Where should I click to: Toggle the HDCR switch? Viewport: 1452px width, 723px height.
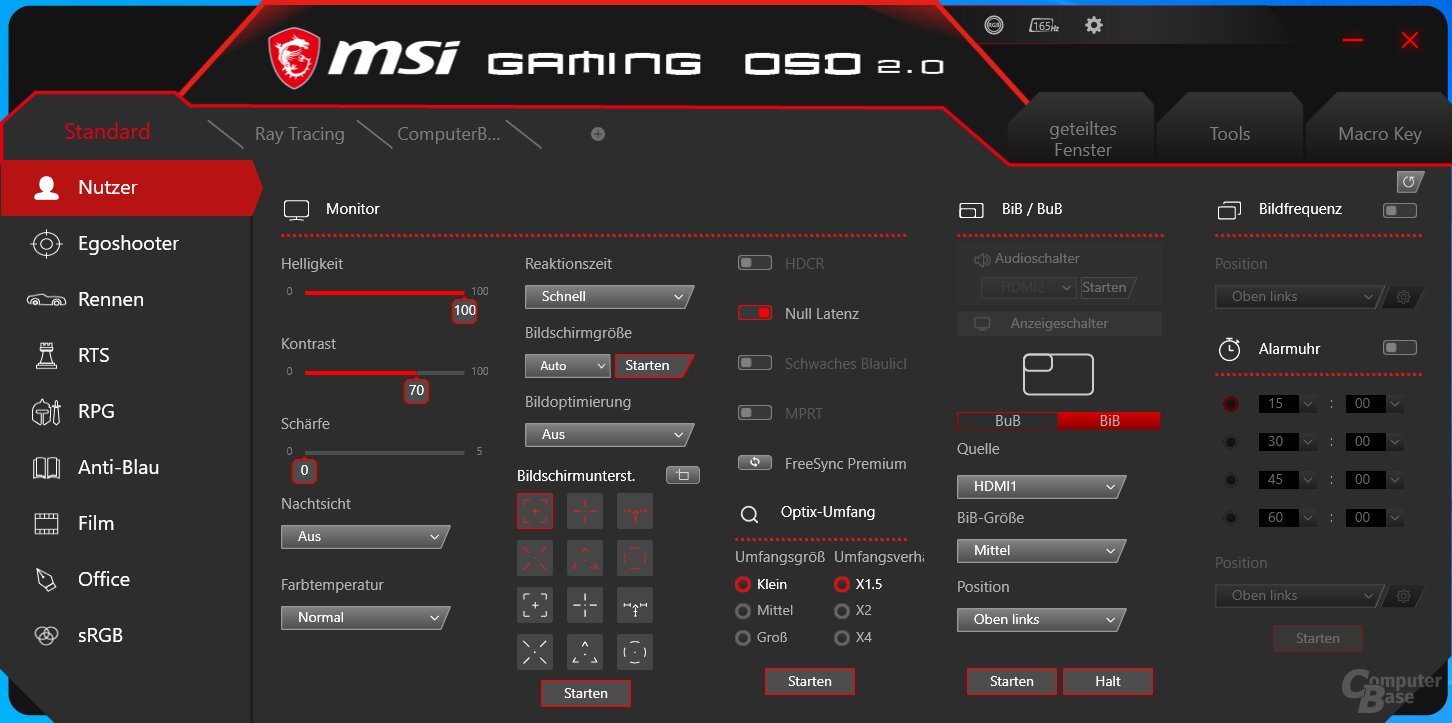[755, 263]
